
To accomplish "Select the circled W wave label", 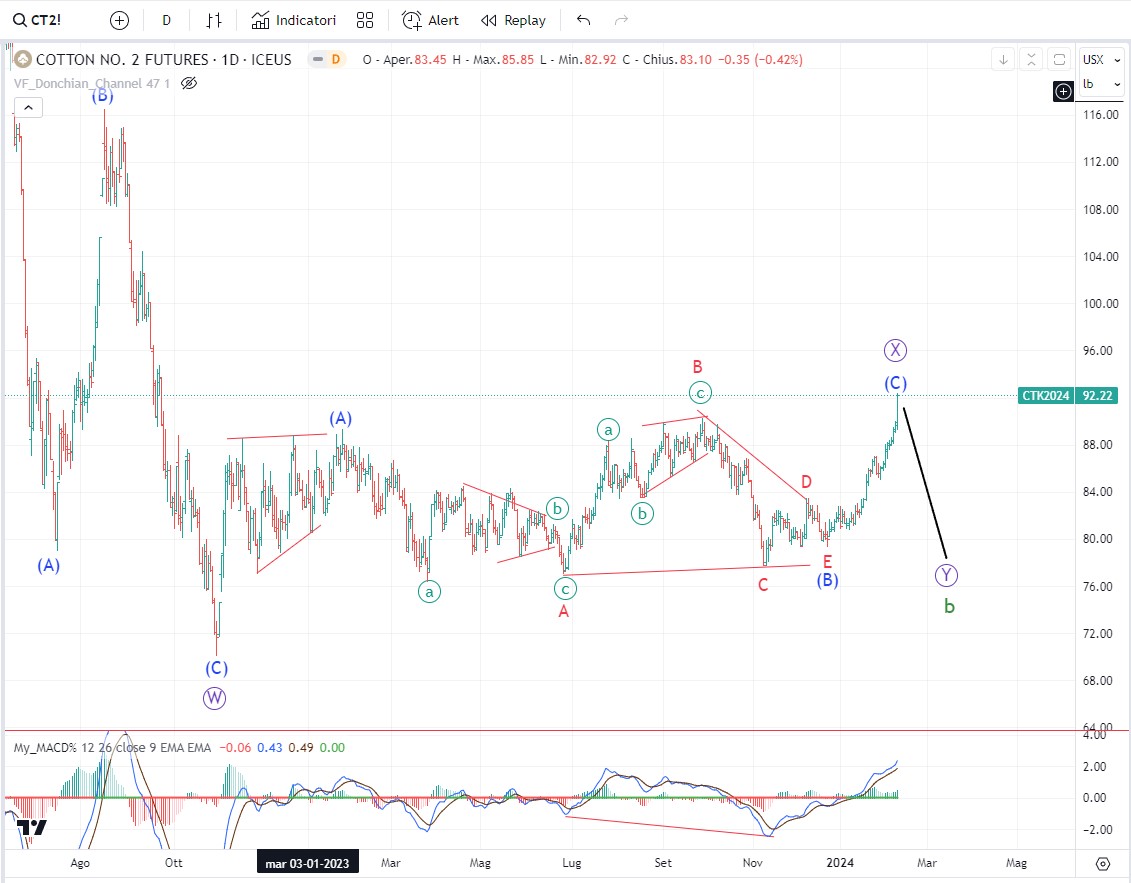I will [x=214, y=698].
